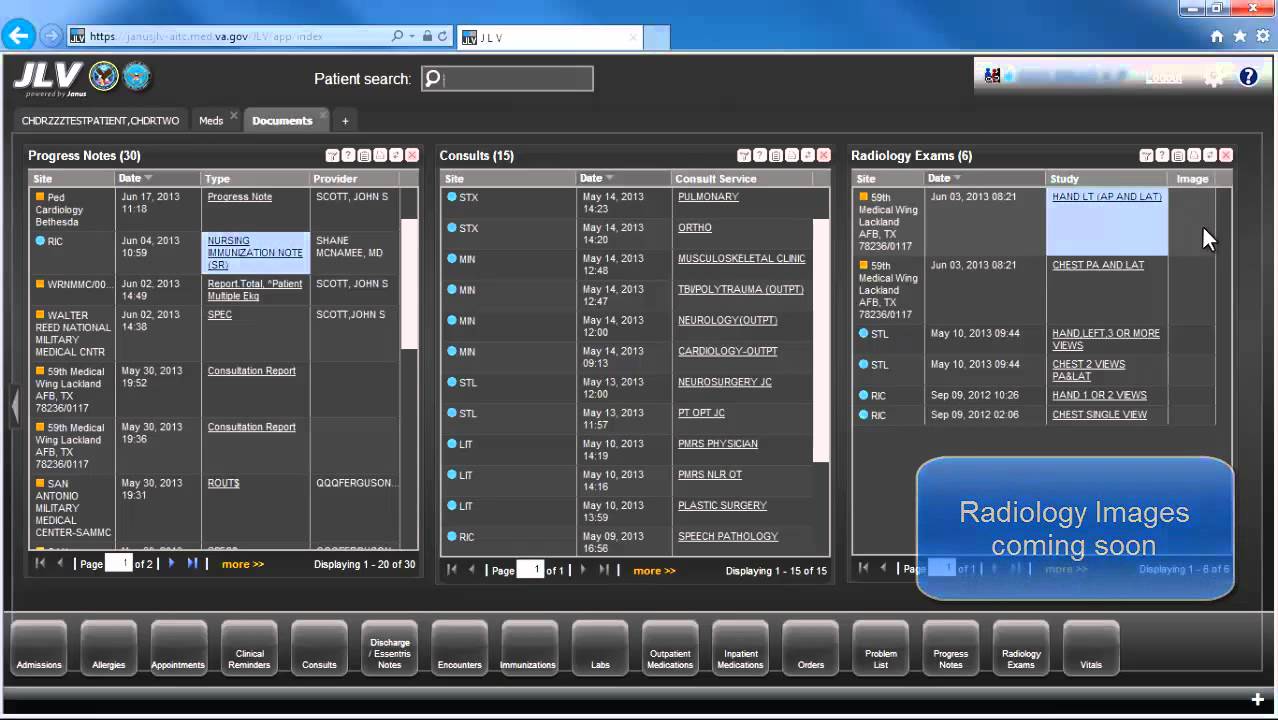Open the Vitals widget from the tray
The image size is (1278, 720).
1091,647
